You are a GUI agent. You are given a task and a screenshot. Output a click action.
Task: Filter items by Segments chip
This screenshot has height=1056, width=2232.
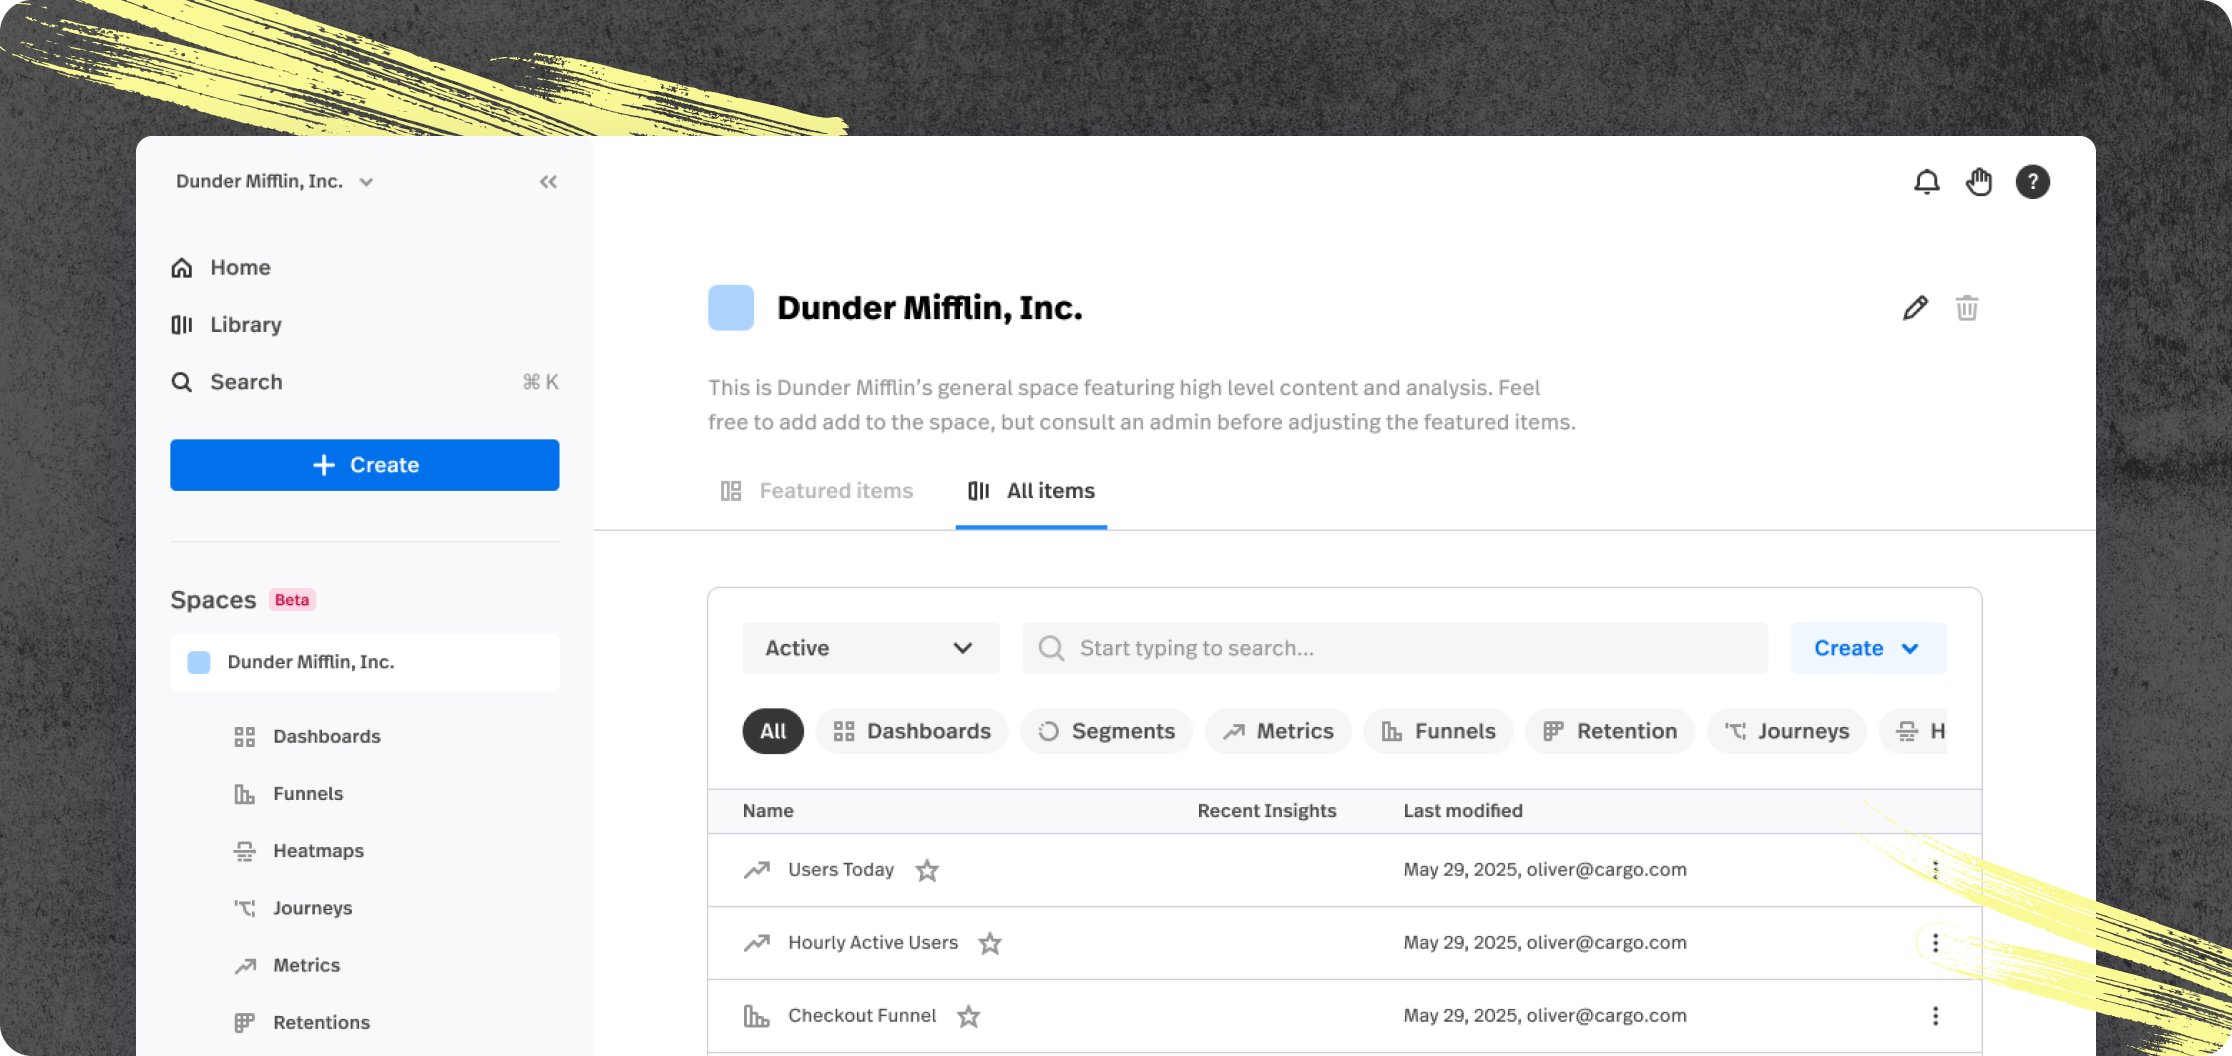pyautogui.click(x=1106, y=732)
